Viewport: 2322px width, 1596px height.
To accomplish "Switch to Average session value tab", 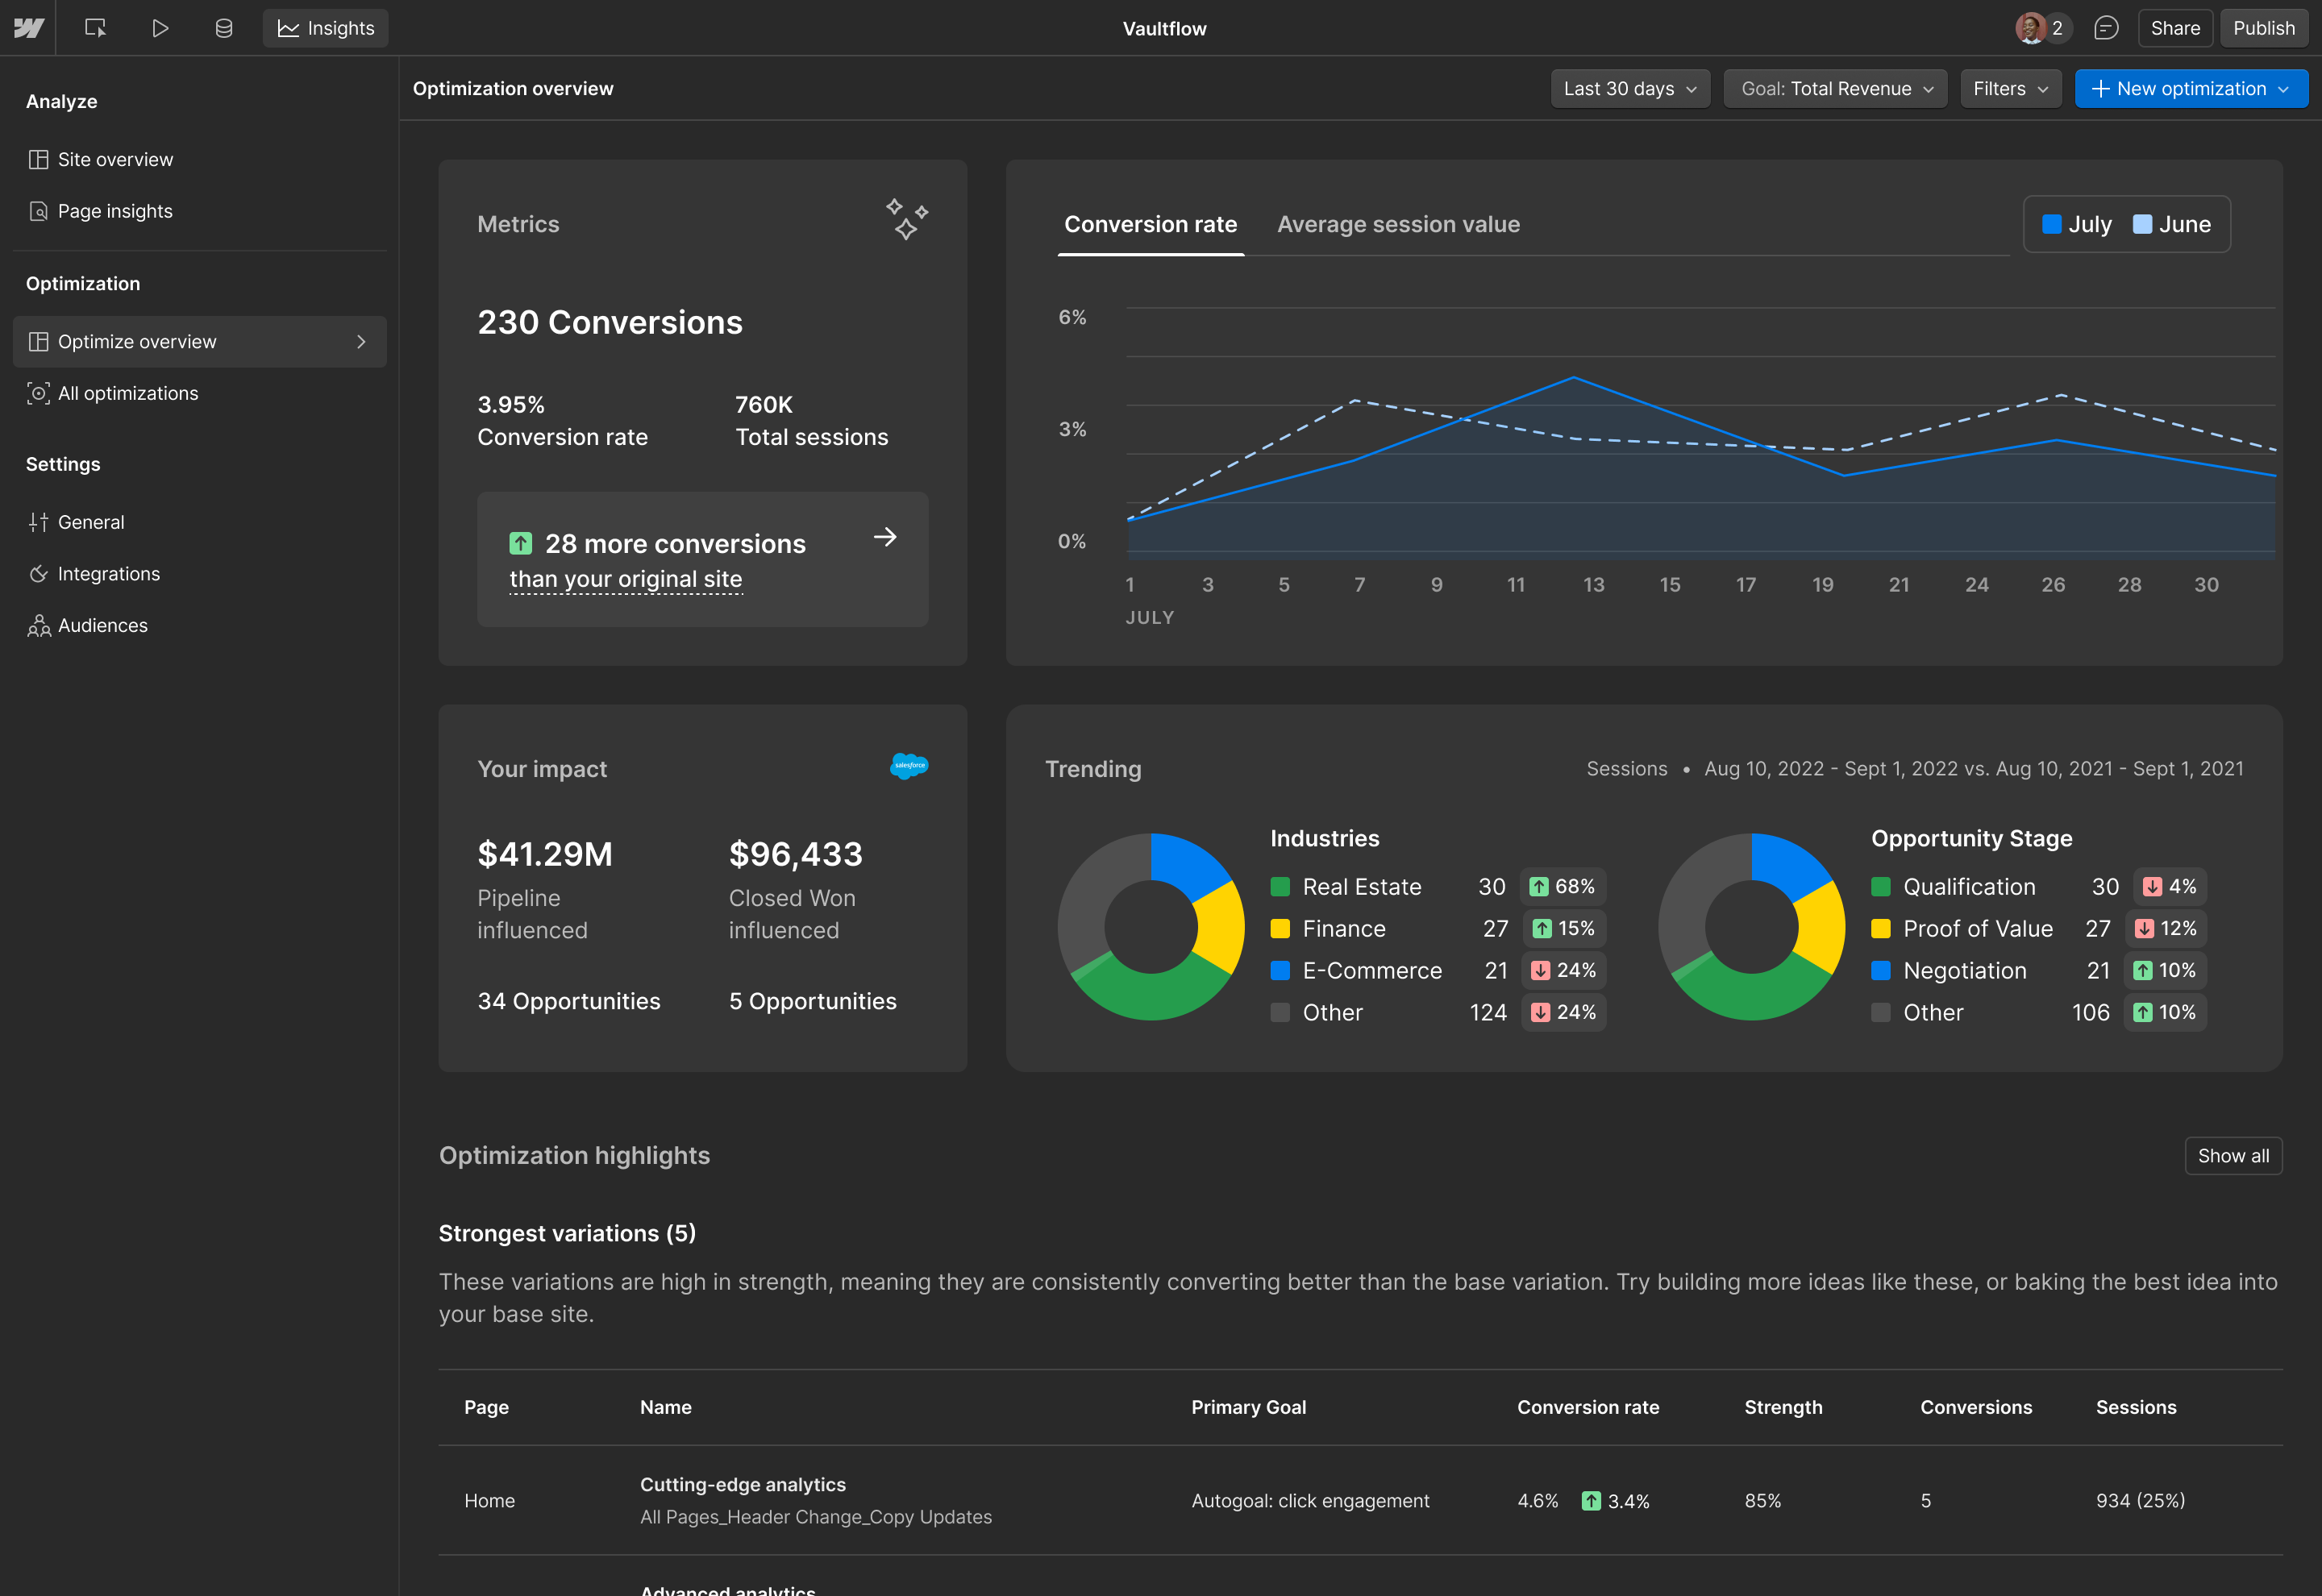I will 1398,224.
